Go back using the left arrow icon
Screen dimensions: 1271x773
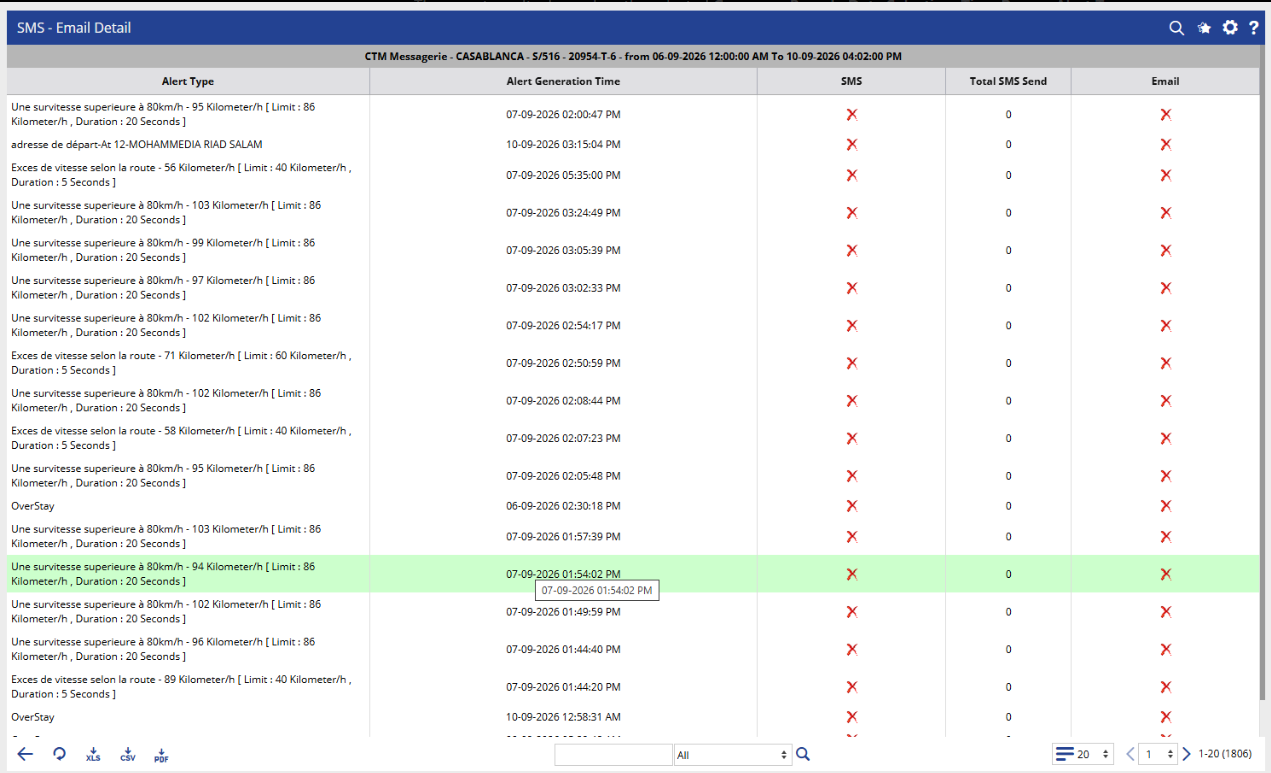(25, 754)
